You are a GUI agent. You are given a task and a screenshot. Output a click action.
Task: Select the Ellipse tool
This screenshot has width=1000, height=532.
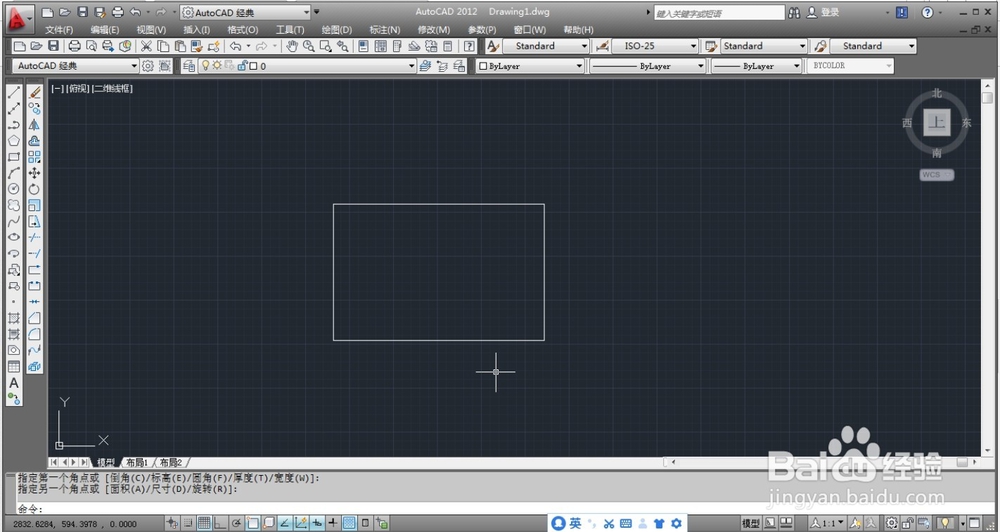click(x=13, y=237)
